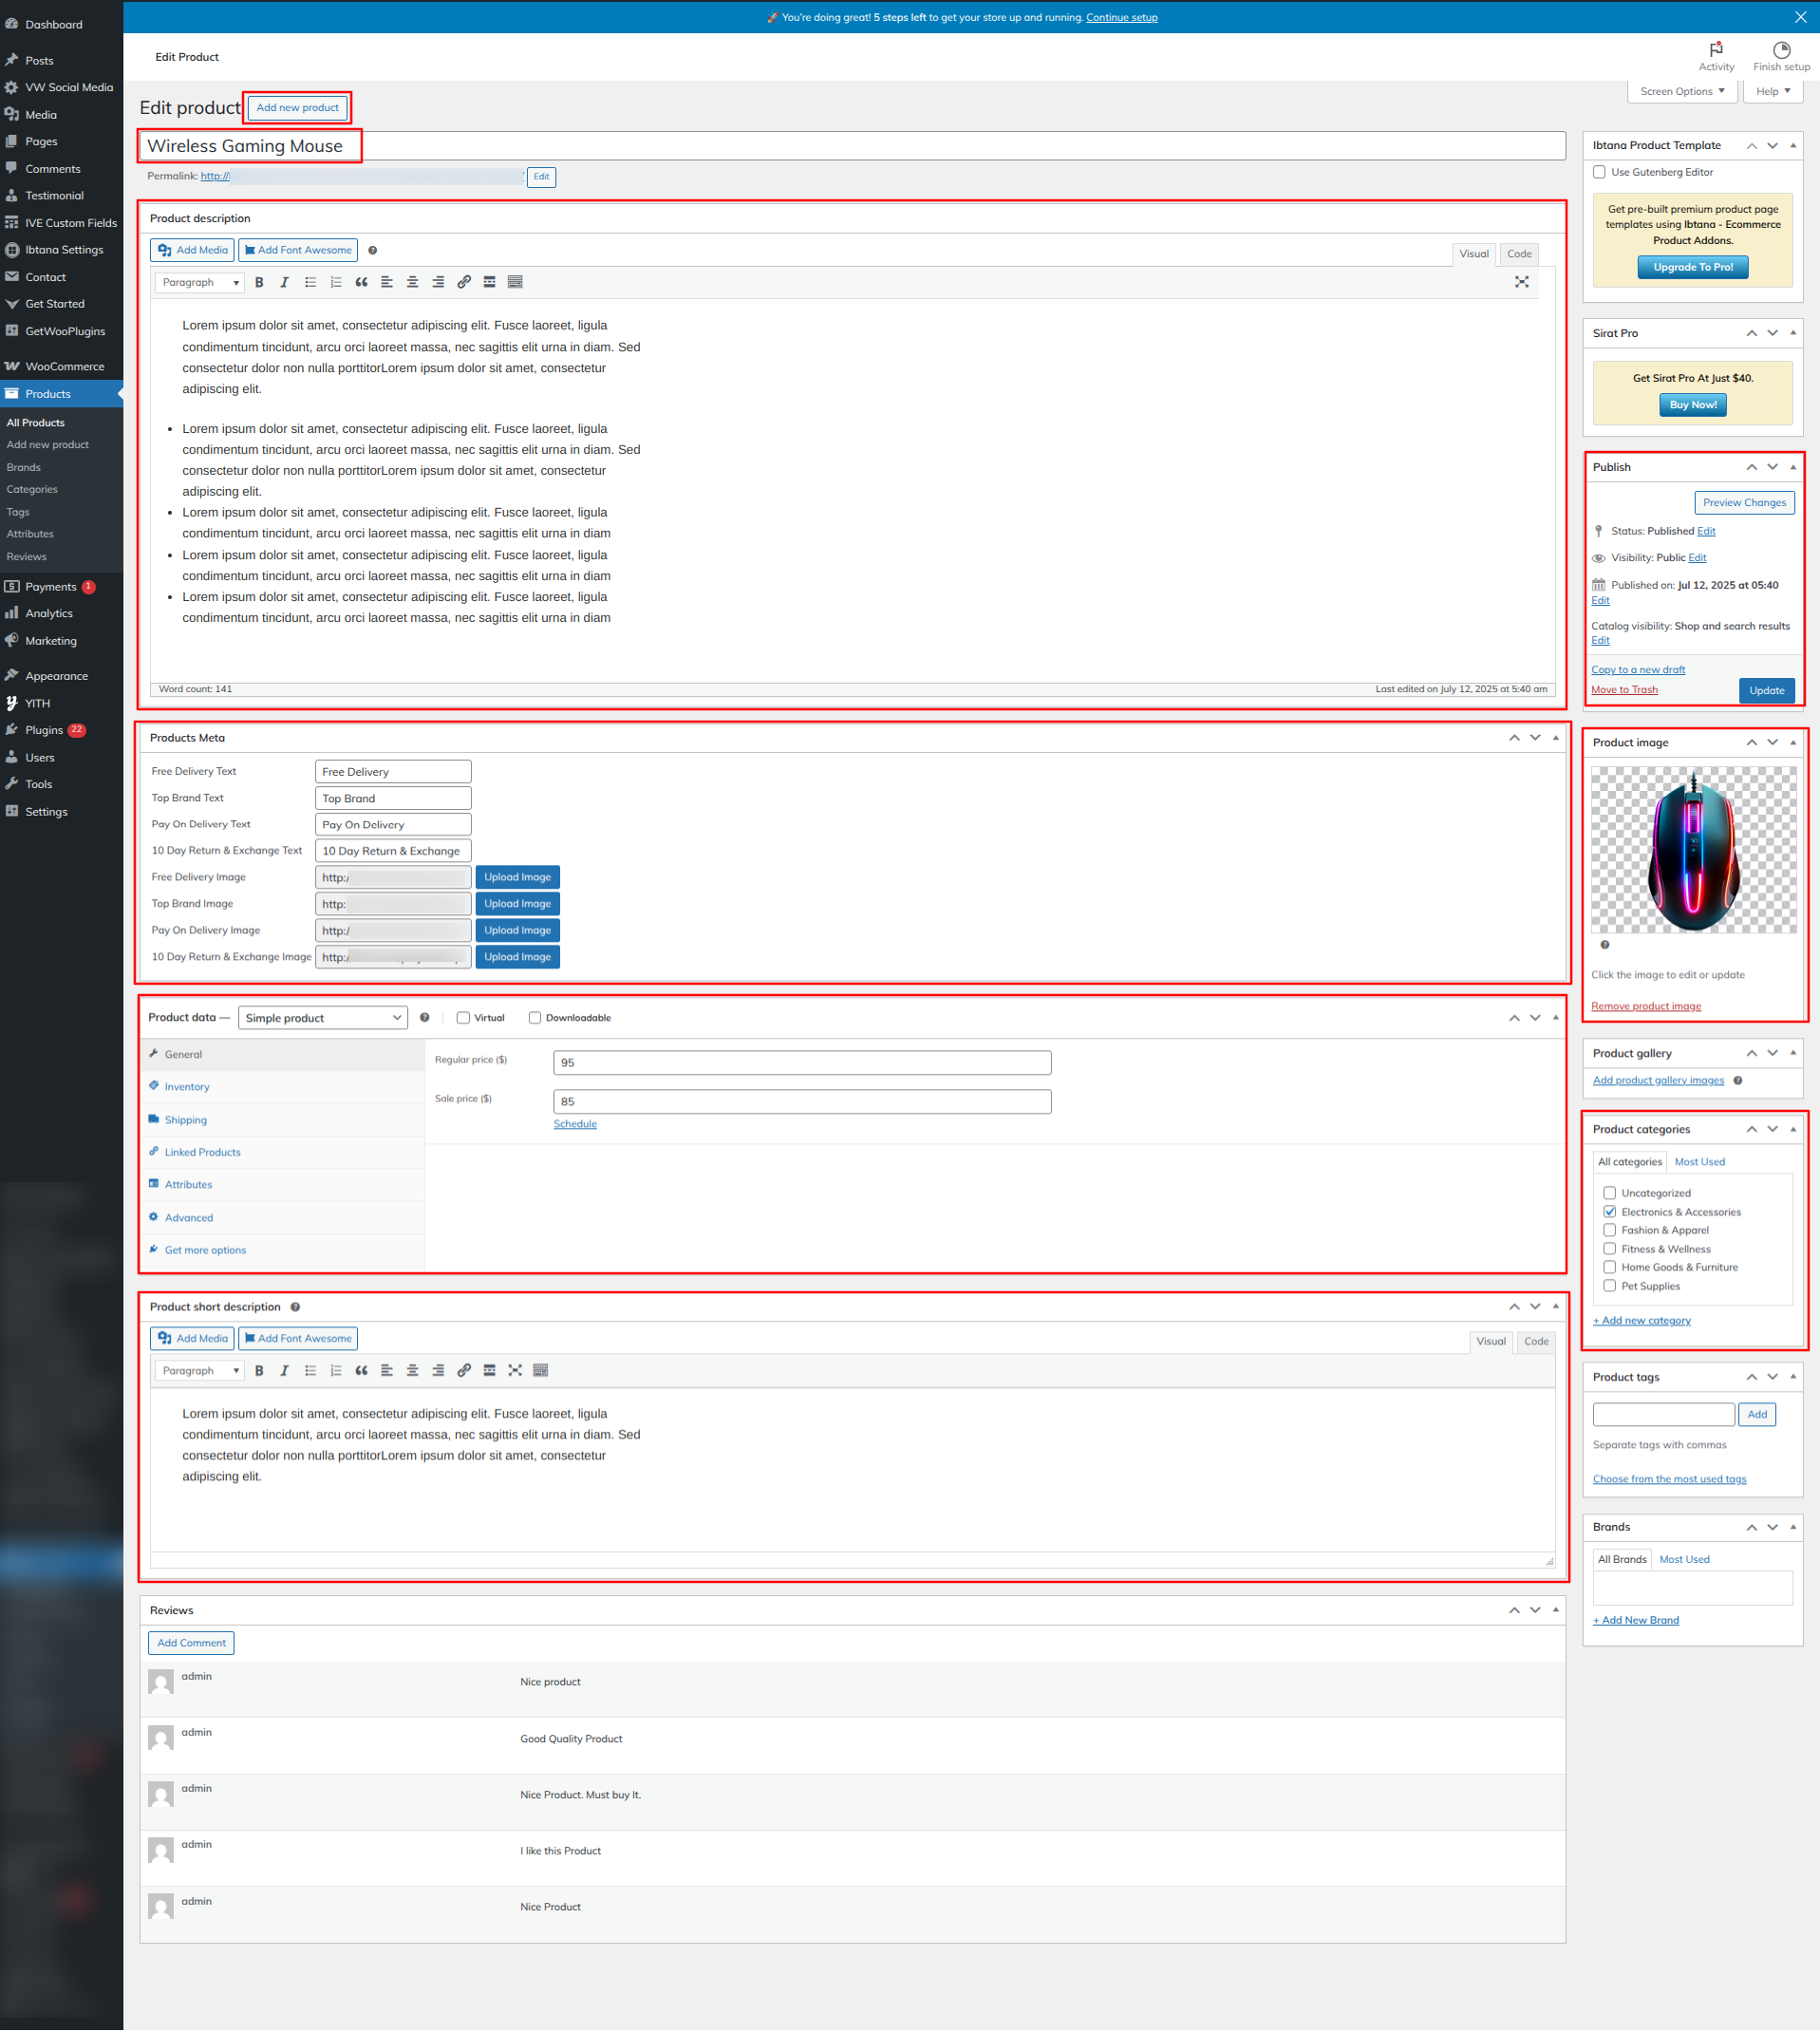Check the Fashion & Apparel category
This screenshot has height=2031, width=1820.
coord(1609,1230)
